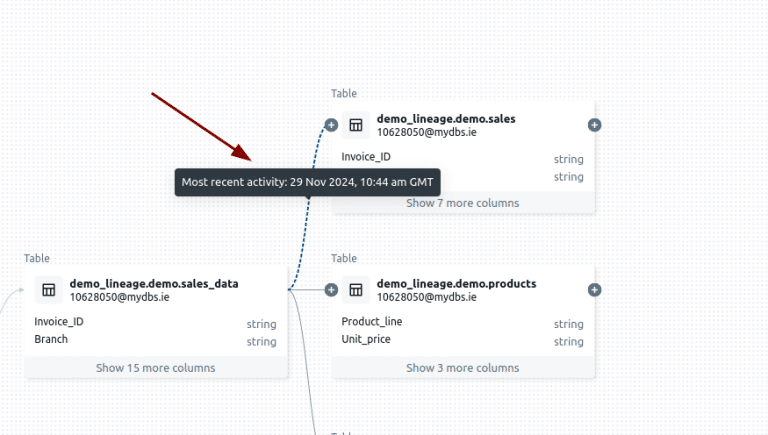Show 3 more columns in products table
Image resolution: width=768 pixels, height=435 pixels.
[462, 368]
